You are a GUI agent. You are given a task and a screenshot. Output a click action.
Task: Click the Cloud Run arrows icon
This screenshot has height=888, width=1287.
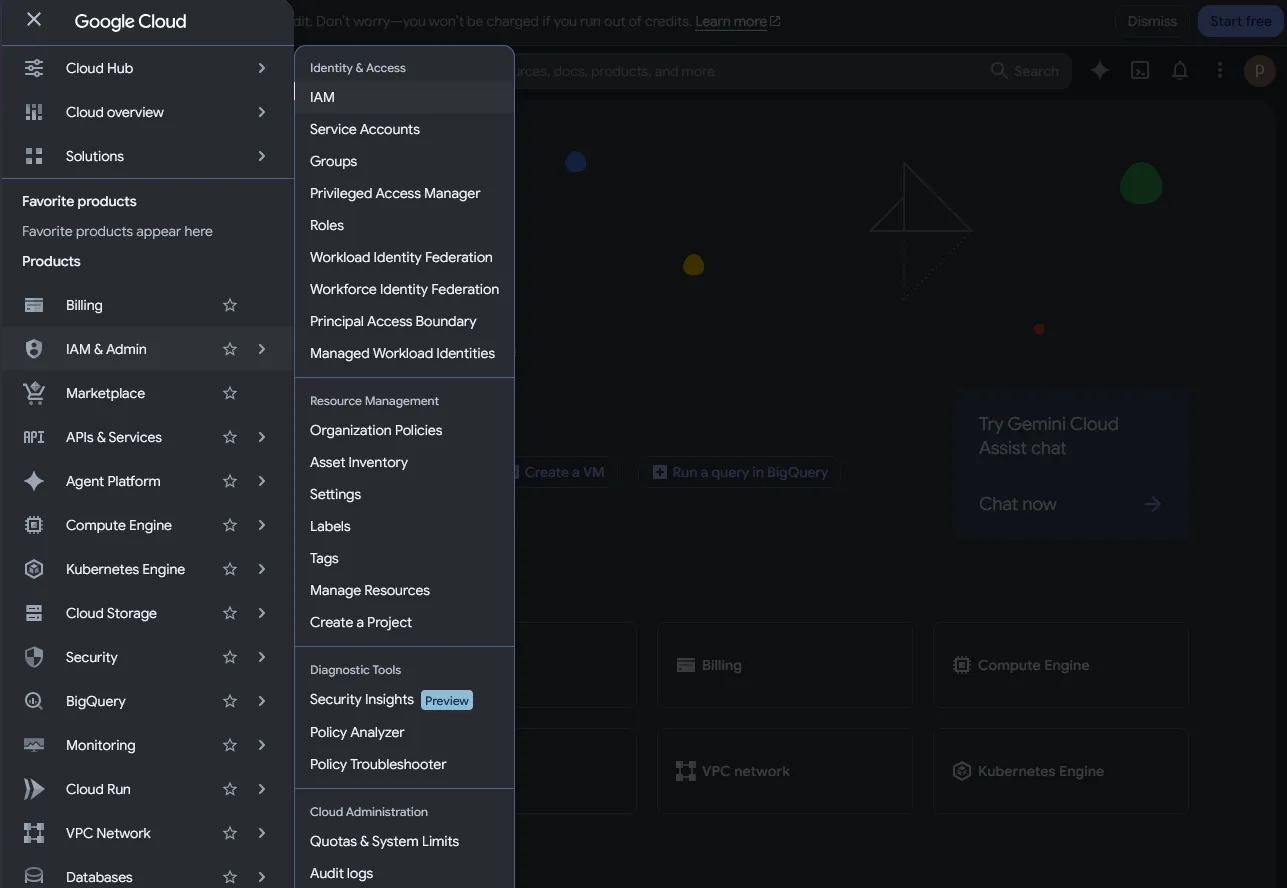34,789
